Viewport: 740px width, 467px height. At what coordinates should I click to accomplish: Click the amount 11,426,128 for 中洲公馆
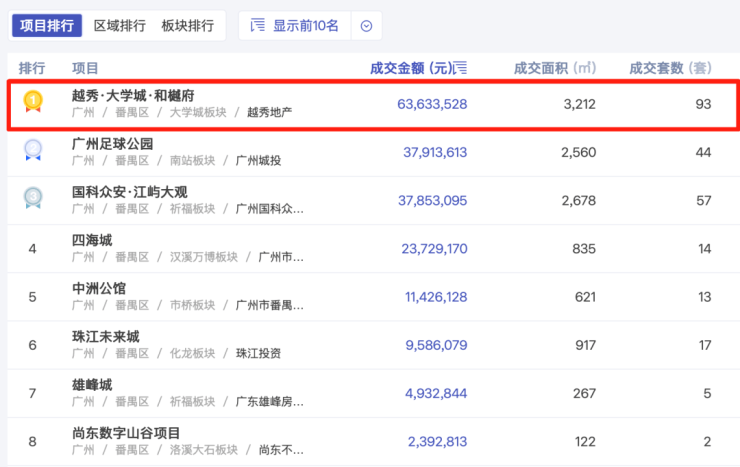[x=435, y=297]
